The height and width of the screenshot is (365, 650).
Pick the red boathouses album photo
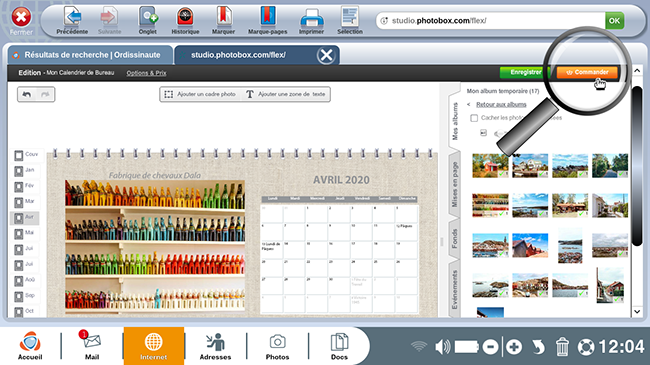(530, 246)
